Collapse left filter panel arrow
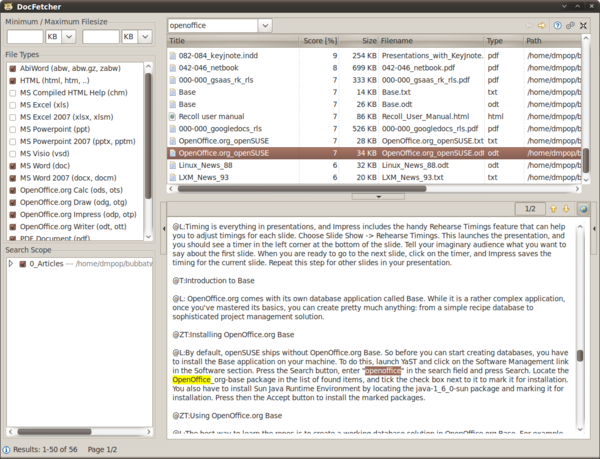Screen dimensions: 600x459 [164, 229]
